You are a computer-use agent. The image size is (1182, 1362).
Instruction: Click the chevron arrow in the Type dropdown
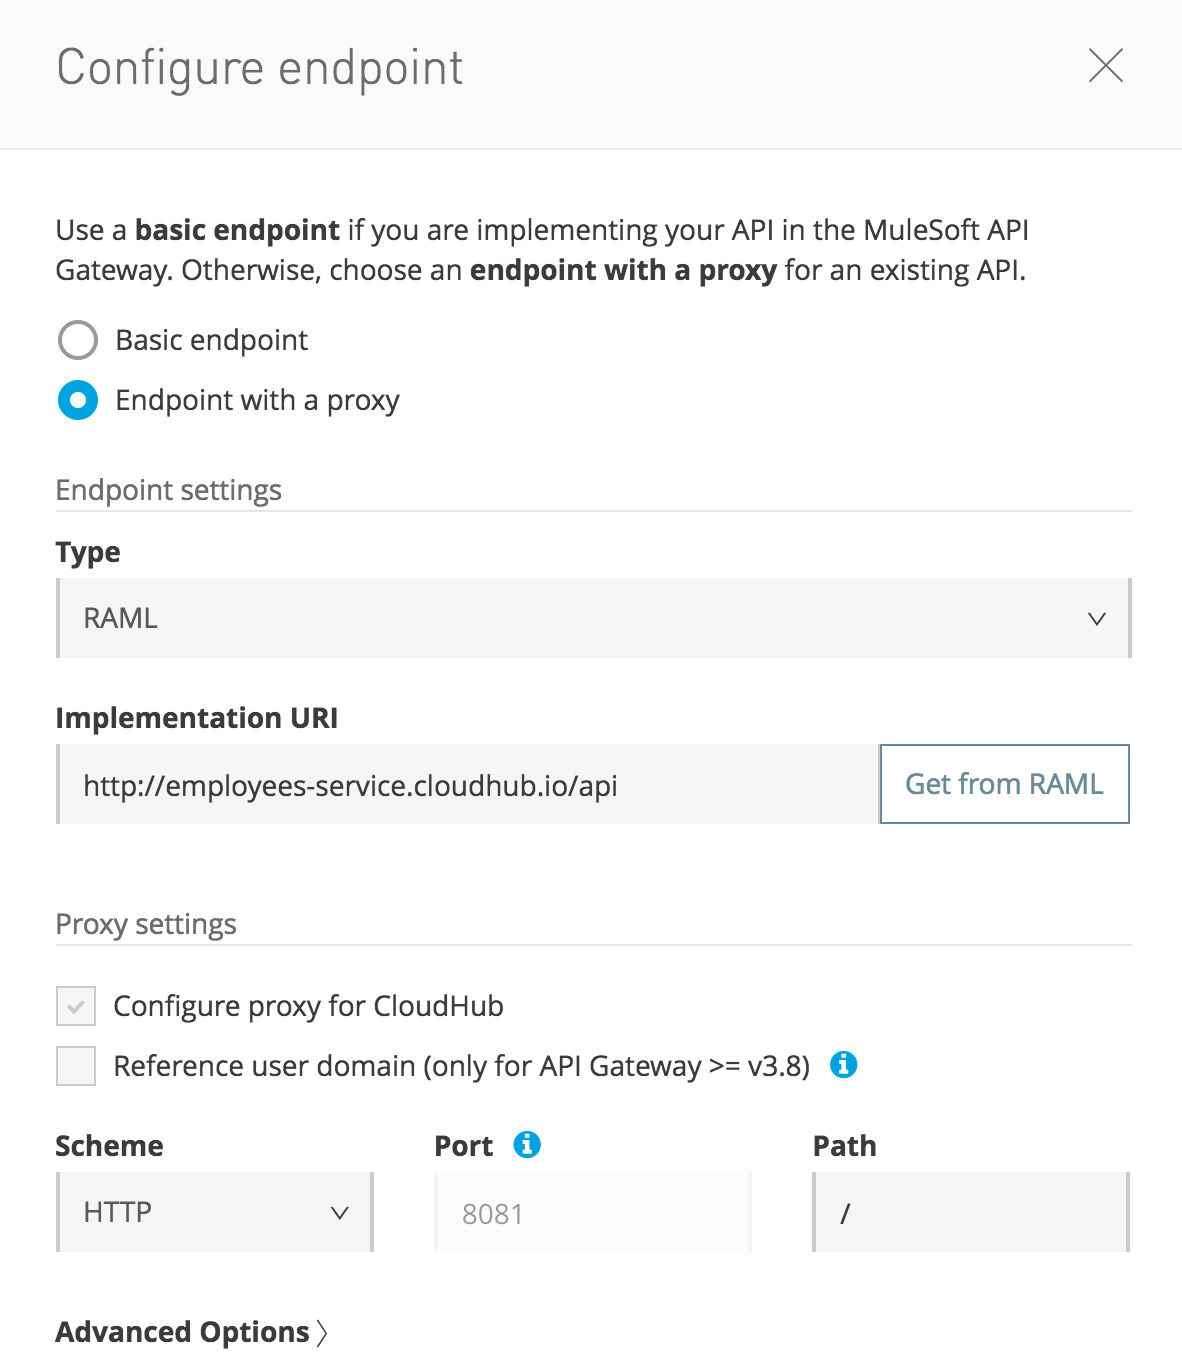point(1096,619)
